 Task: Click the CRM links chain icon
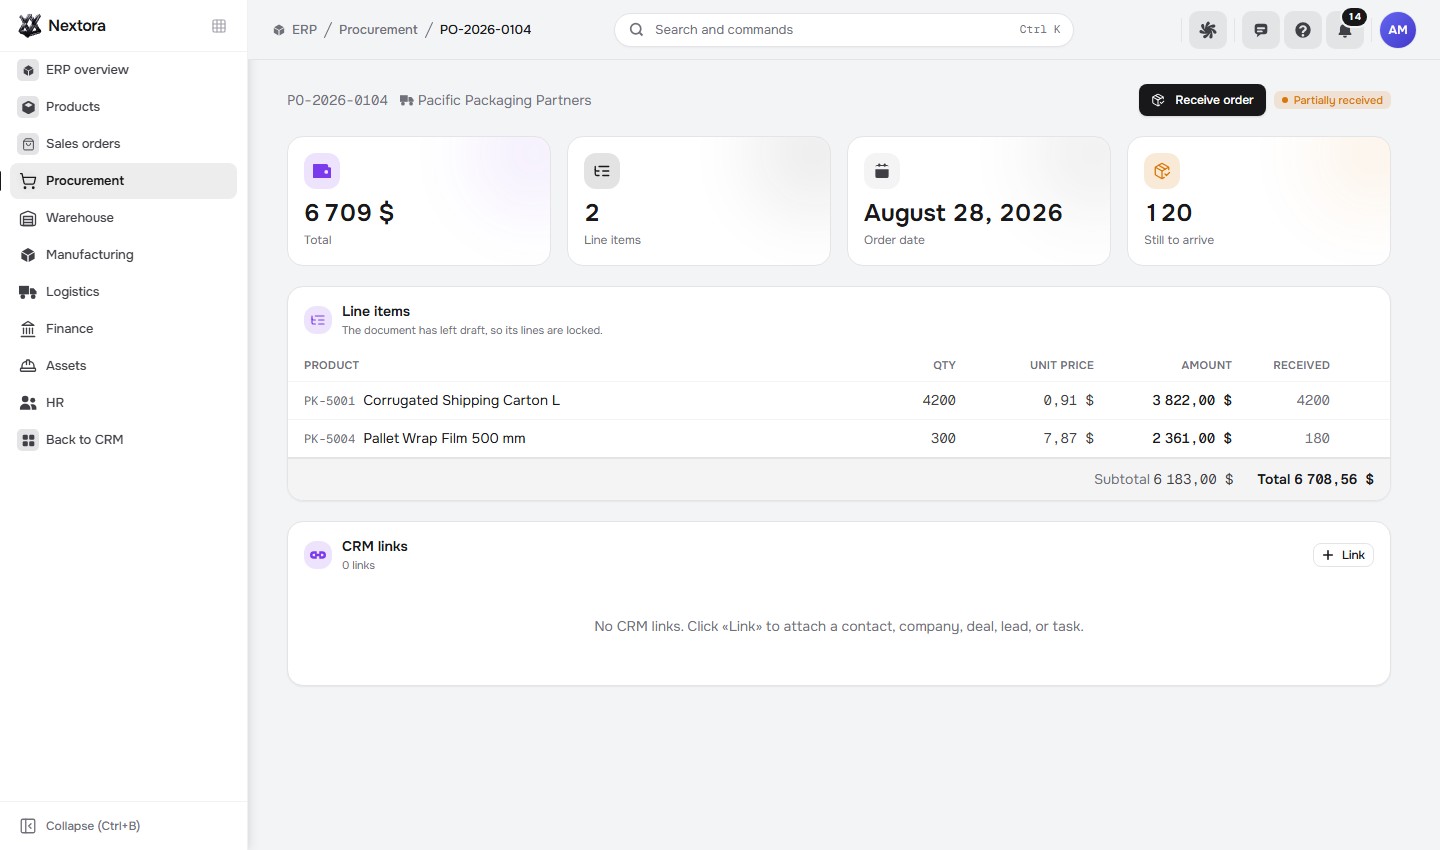pyautogui.click(x=318, y=555)
